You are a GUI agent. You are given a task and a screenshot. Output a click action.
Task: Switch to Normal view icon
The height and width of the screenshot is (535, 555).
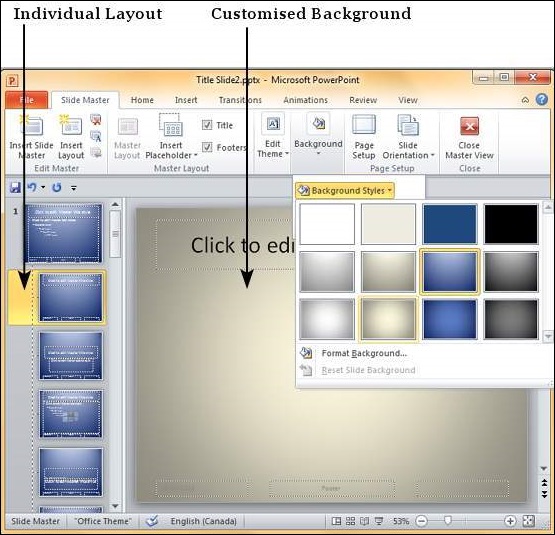point(336,521)
